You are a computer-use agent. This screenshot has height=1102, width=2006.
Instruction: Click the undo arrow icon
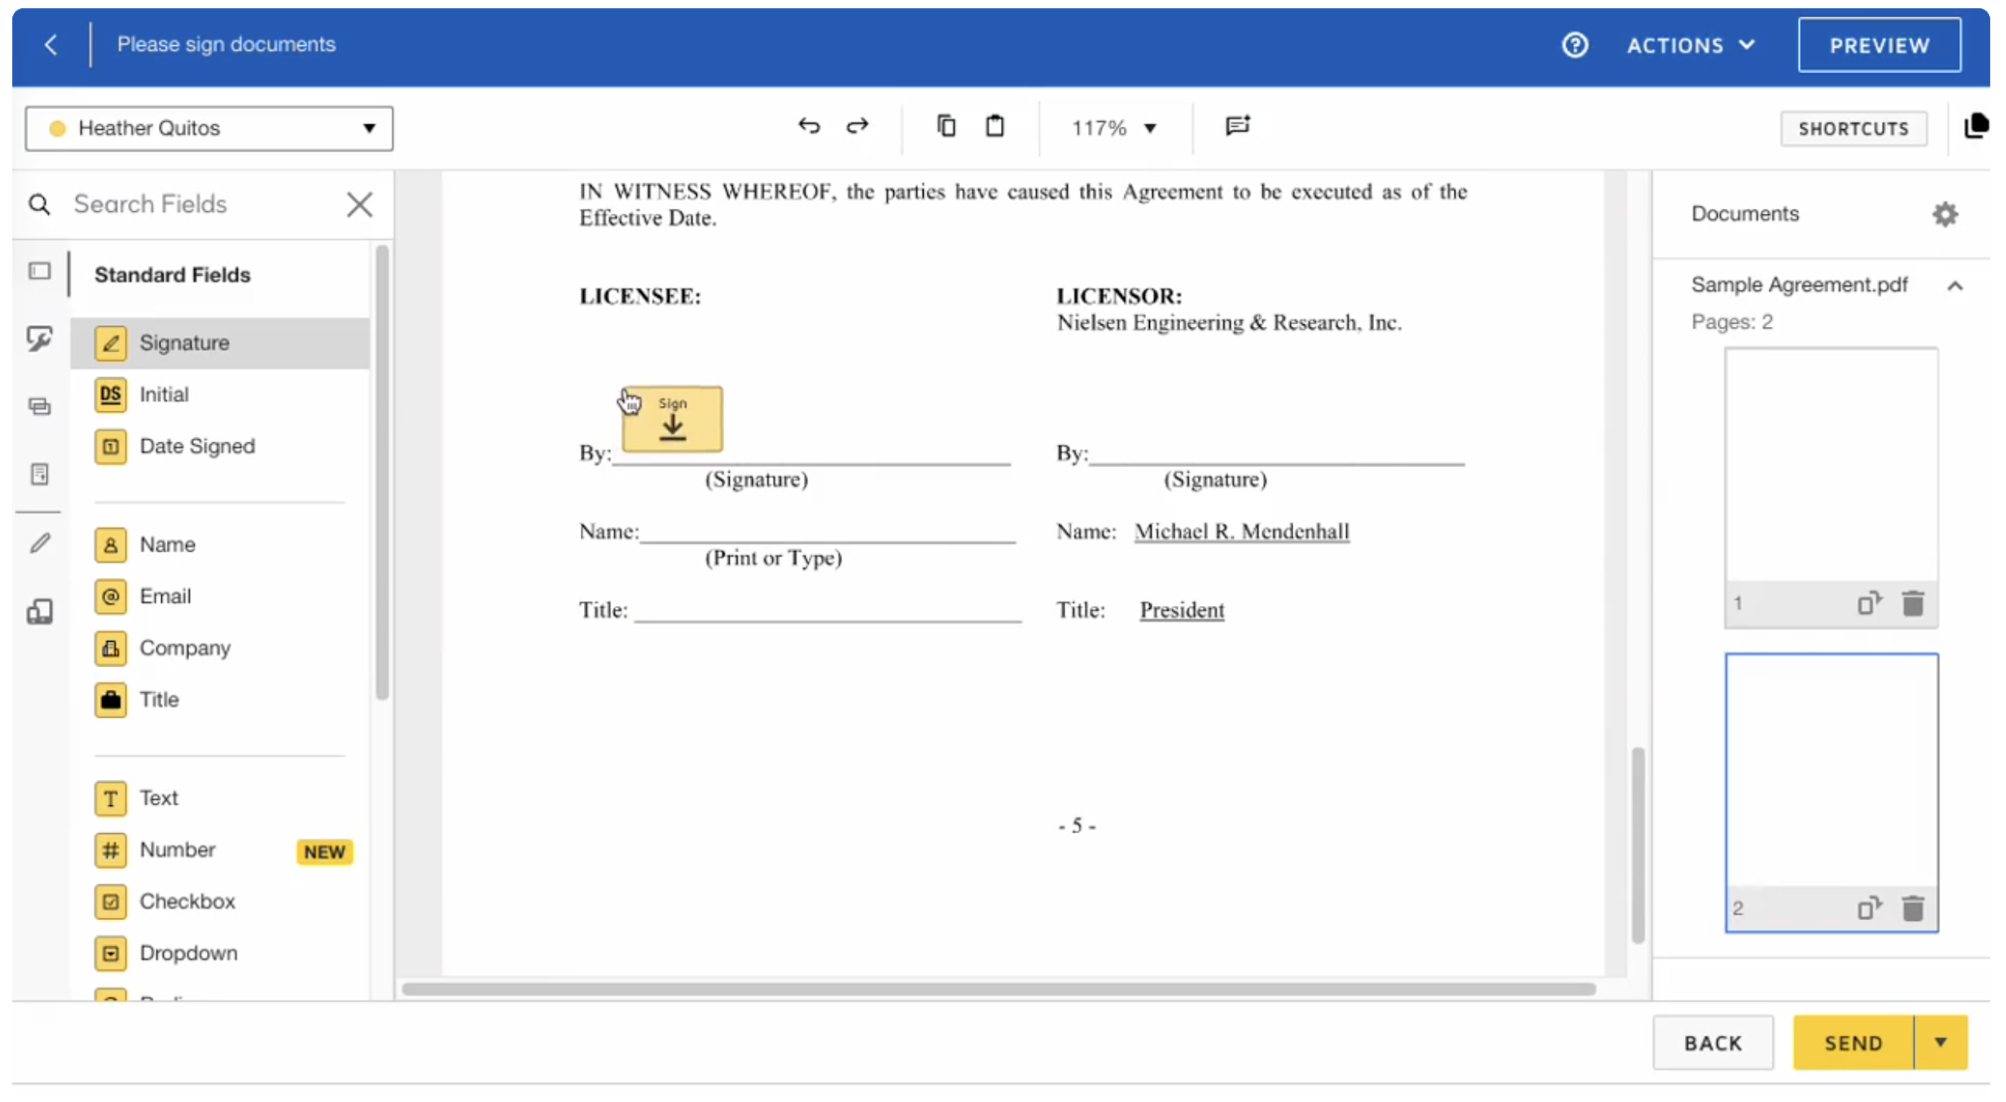click(x=808, y=126)
